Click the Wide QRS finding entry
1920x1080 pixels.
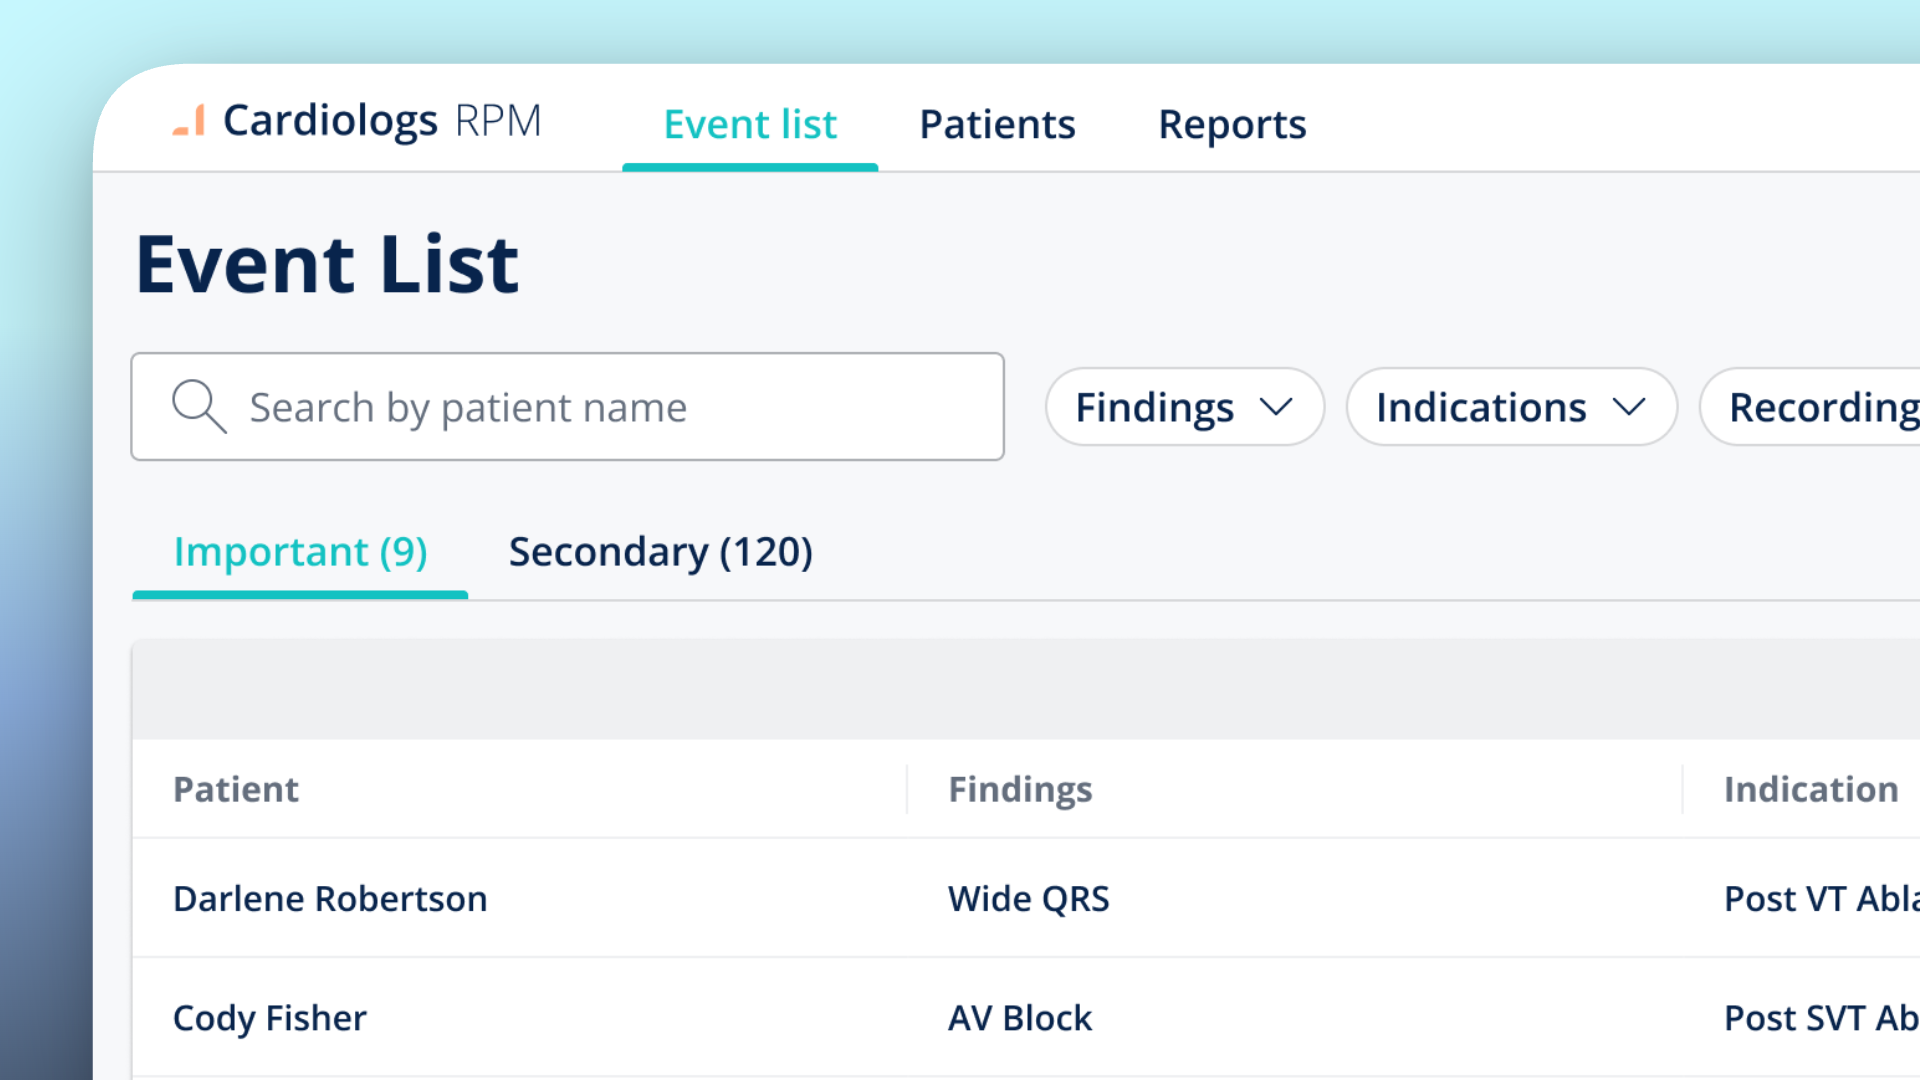pos(1028,898)
